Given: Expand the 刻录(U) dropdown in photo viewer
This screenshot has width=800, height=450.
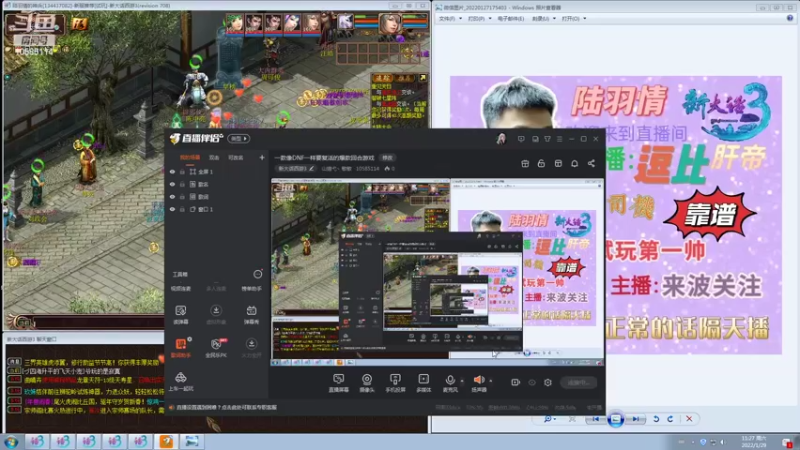Looking at the screenshot, I should (544, 18).
